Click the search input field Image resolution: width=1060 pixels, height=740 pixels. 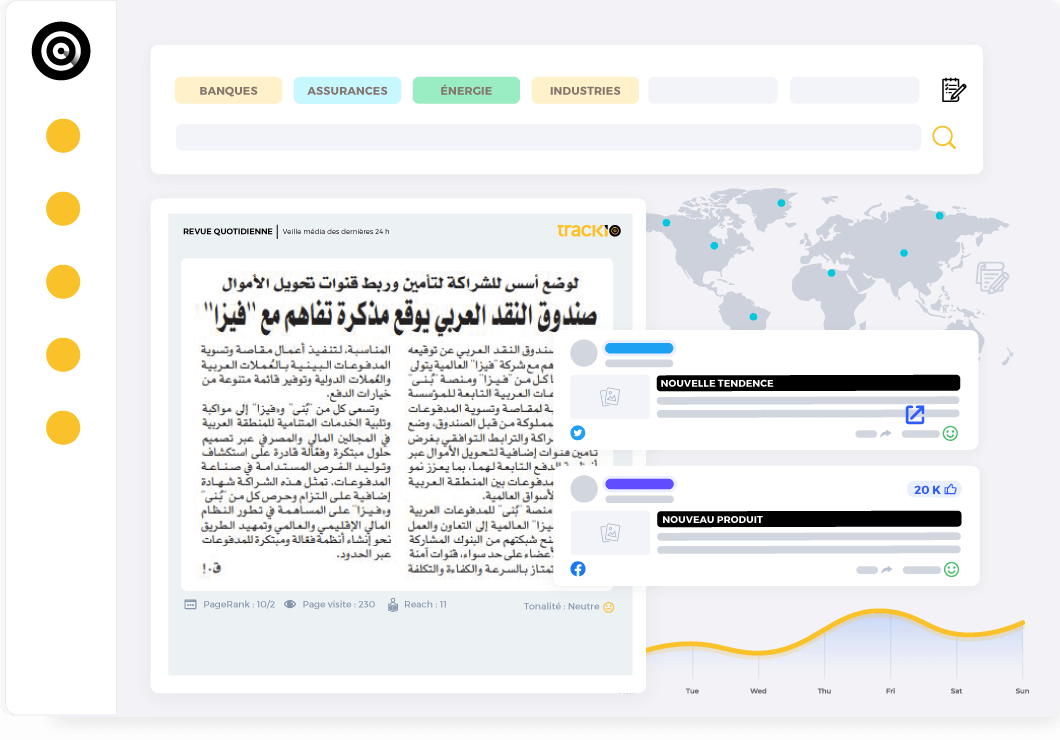click(x=547, y=137)
